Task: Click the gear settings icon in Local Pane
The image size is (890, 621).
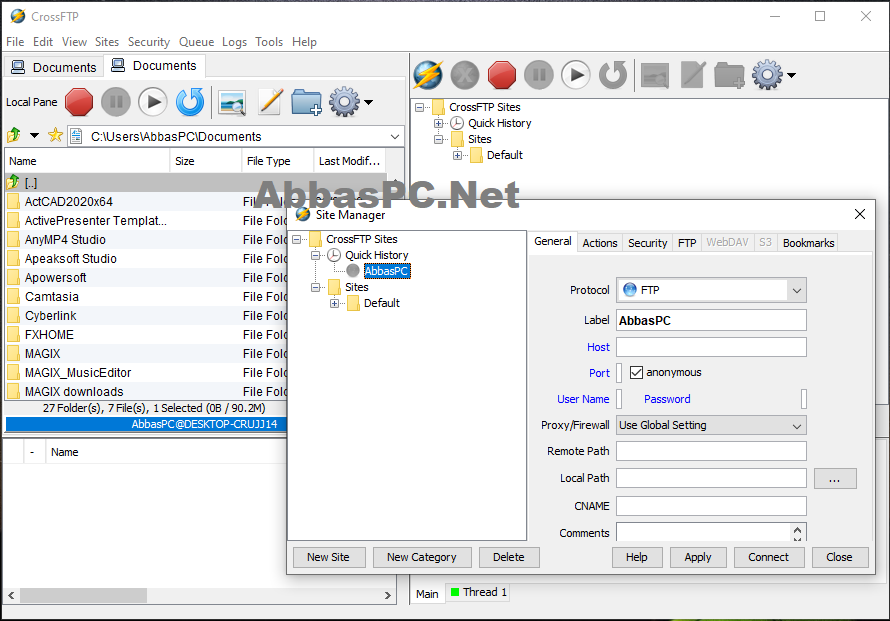Action: click(344, 102)
